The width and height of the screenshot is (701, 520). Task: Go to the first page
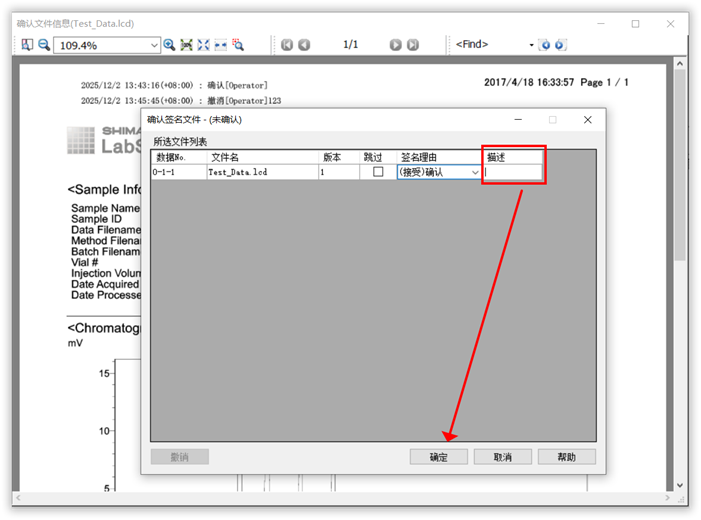point(287,45)
